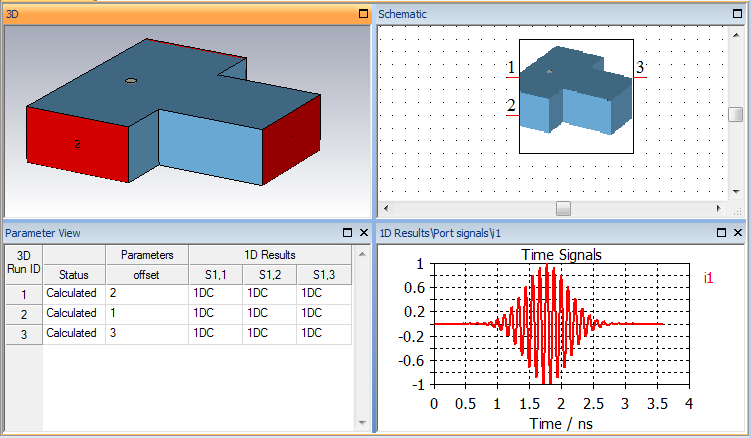Click Calculated status in row 1
This screenshot has height=438, width=751.
74,293
